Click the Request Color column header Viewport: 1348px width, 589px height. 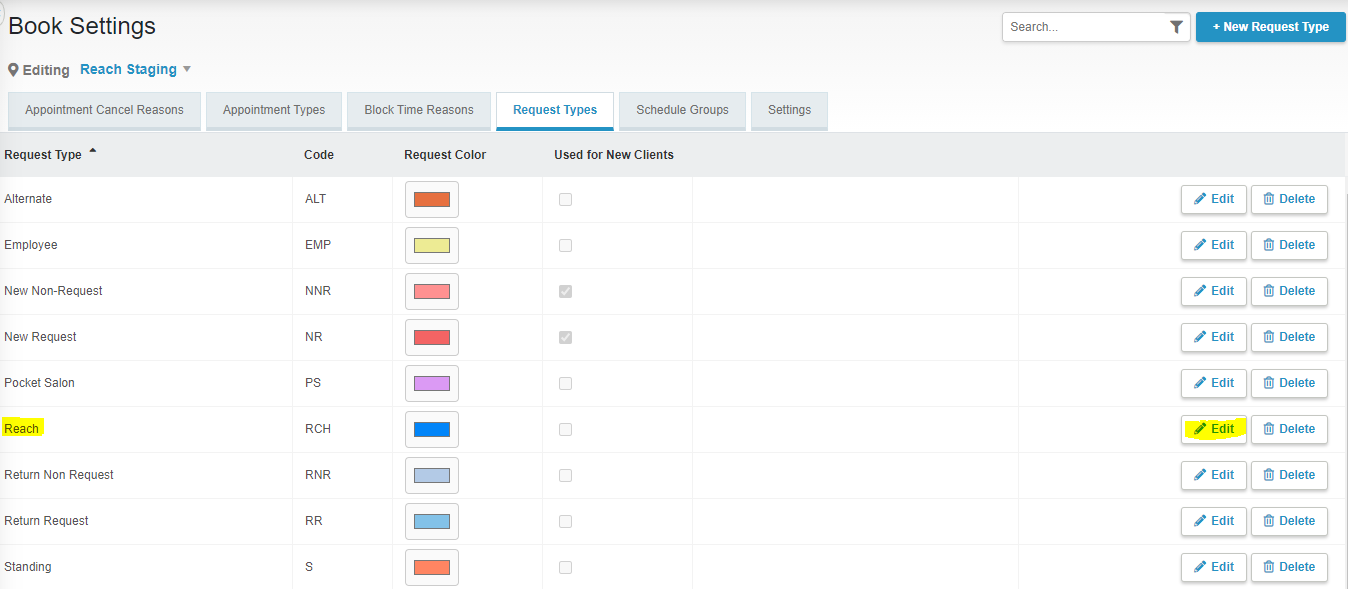[445, 155]
